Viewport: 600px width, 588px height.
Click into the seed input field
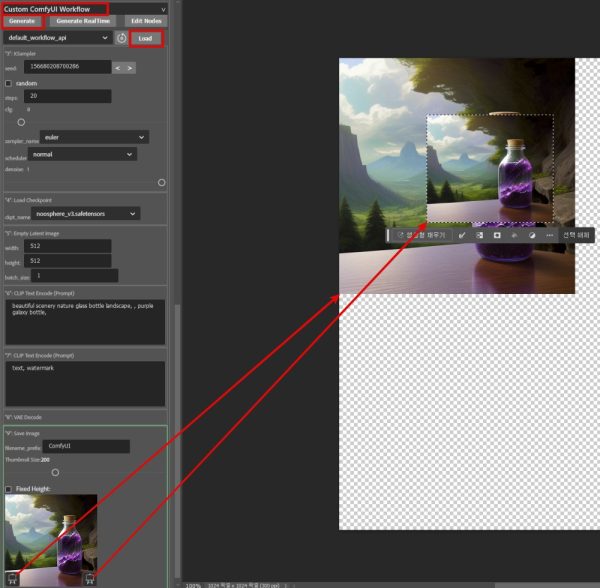coord(67,67)
